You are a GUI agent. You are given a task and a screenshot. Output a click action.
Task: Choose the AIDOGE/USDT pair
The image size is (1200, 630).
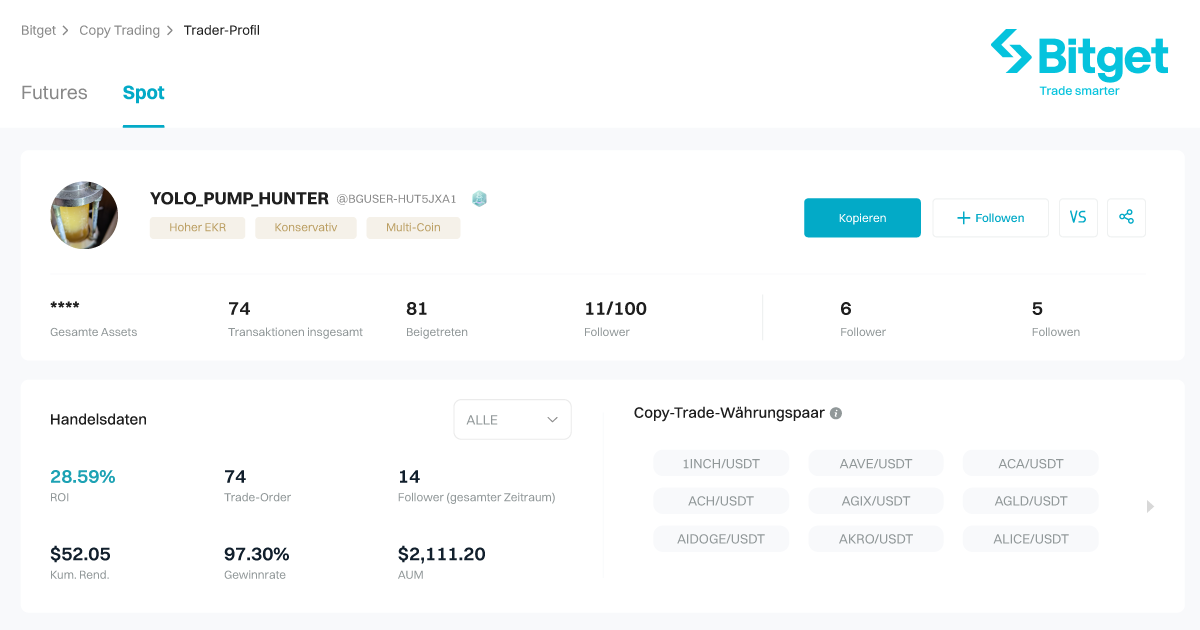[721, 539]
